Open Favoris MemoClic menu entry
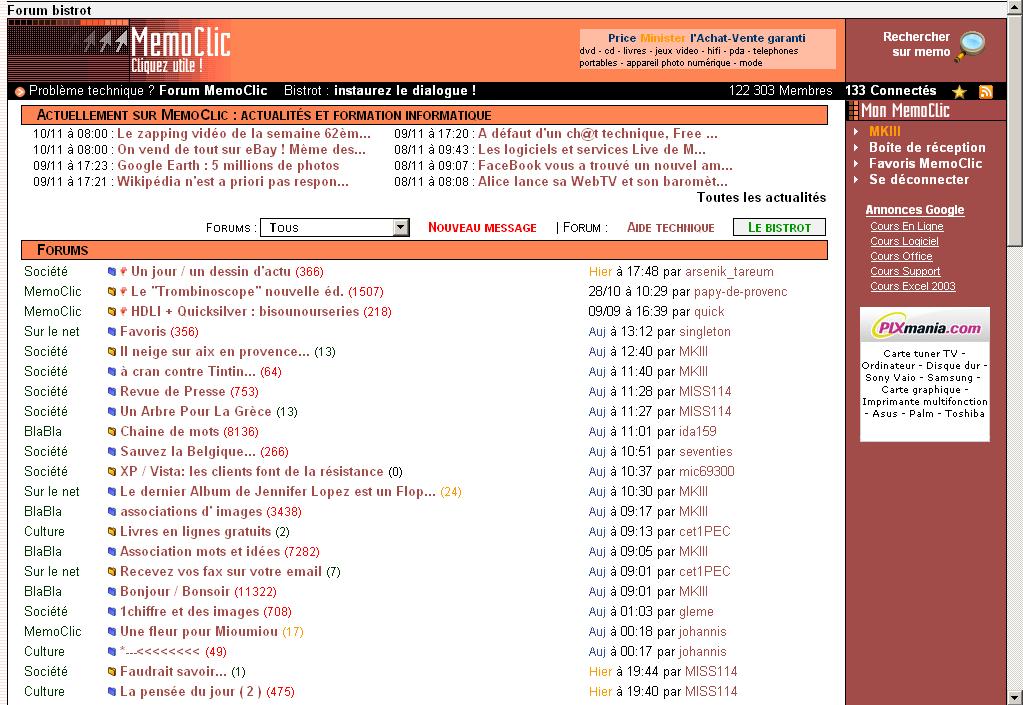The image size is (1023, 705). coord(925,164)
